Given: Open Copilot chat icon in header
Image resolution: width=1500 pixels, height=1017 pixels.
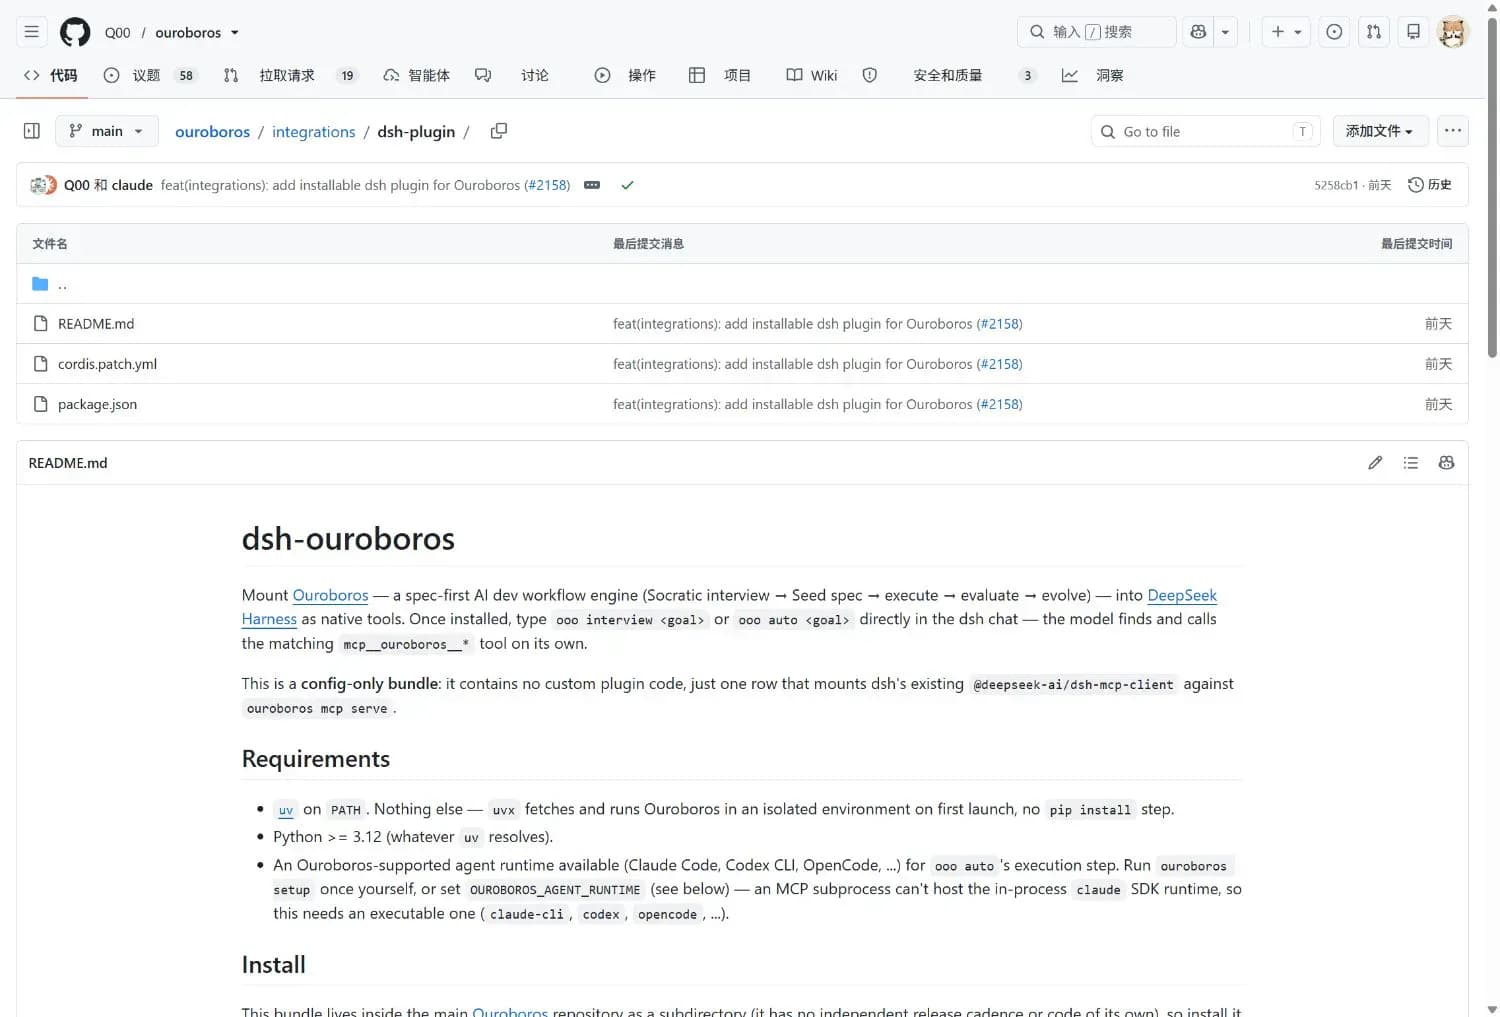Looking at the screenshot, I should pyautogui.click(x=1198, y=32).
